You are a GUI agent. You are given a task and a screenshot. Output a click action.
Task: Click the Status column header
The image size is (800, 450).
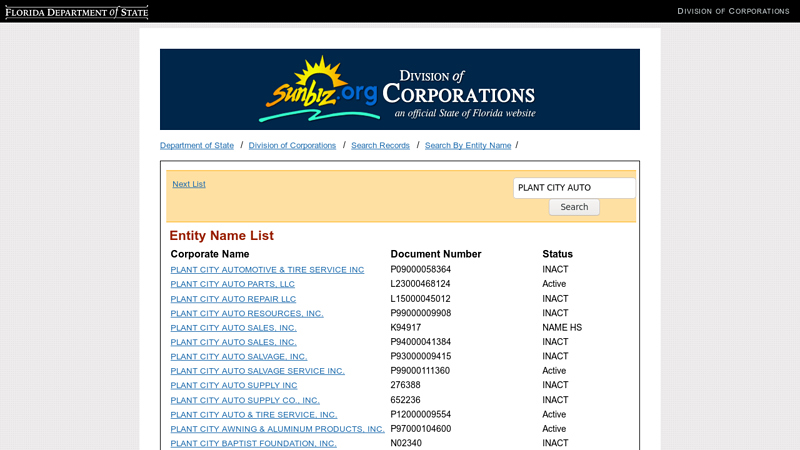pos(557,254)
